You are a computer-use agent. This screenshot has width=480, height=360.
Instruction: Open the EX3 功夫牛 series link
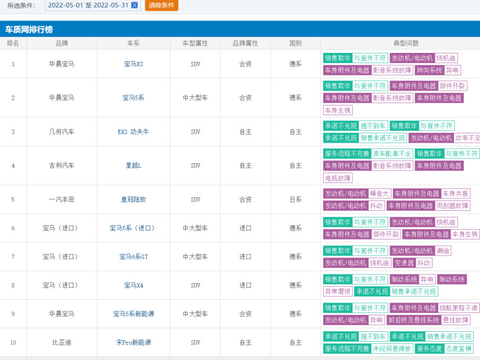(133, 132)
